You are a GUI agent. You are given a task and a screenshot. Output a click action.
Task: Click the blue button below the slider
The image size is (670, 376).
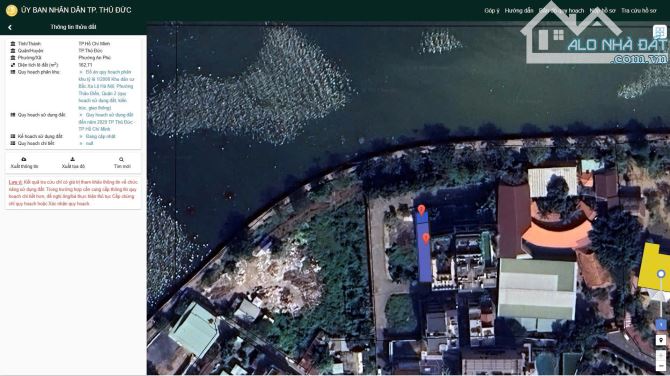(x=661, y=324)
